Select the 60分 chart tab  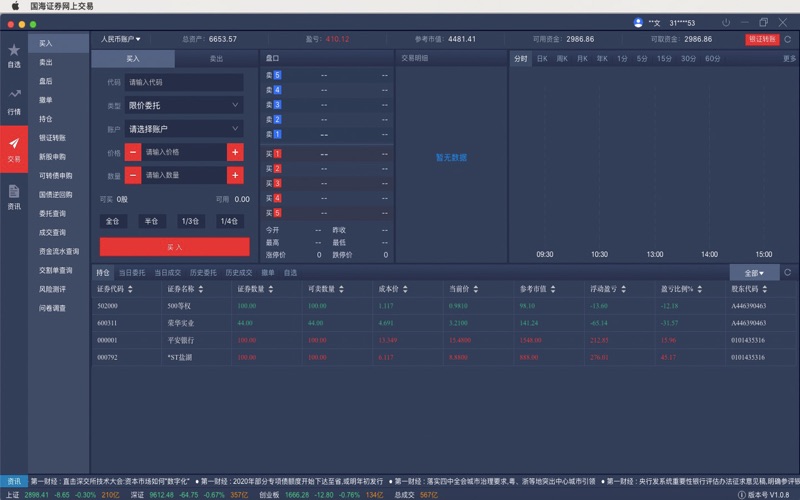coord(712,59)
